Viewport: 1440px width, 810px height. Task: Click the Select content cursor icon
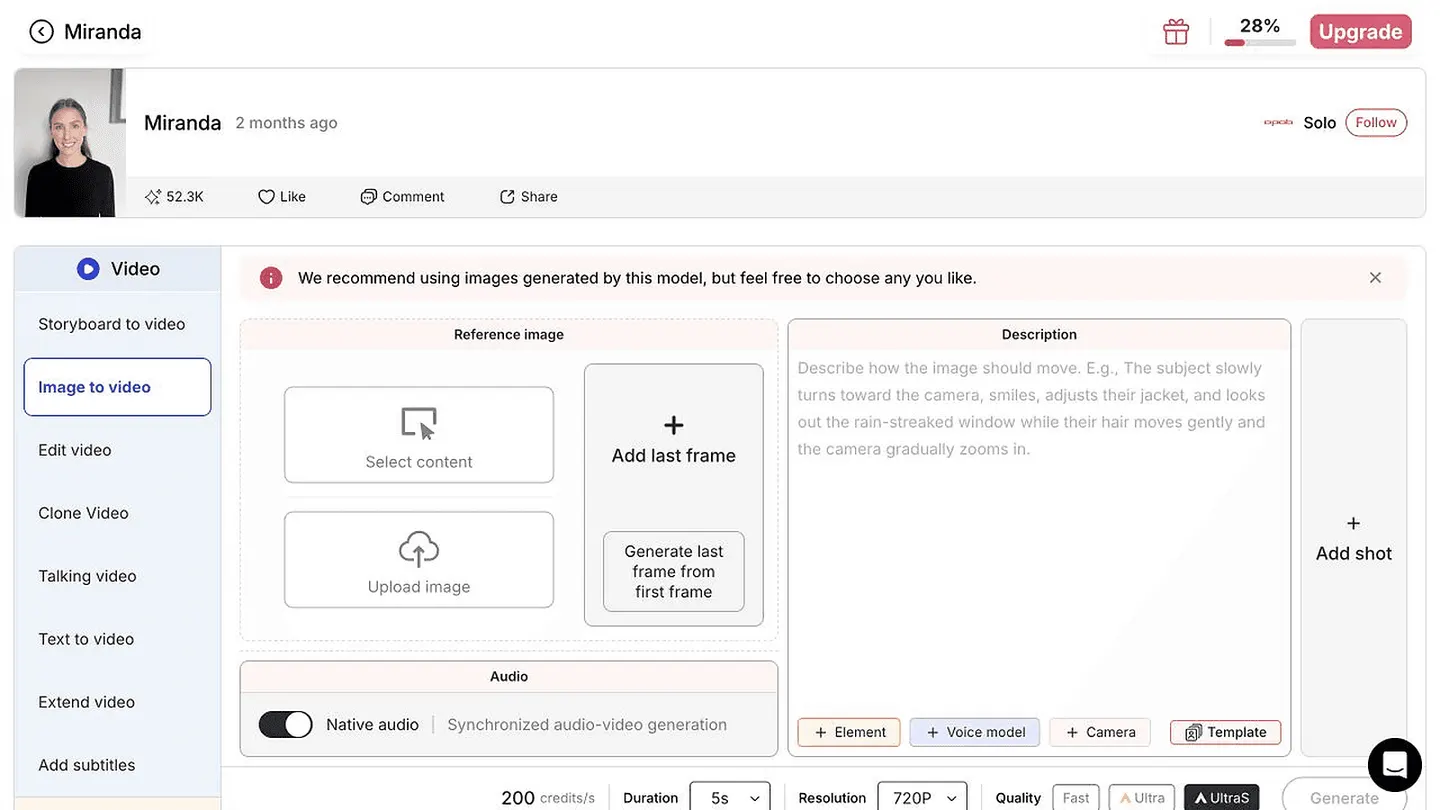tap(419, 423)
